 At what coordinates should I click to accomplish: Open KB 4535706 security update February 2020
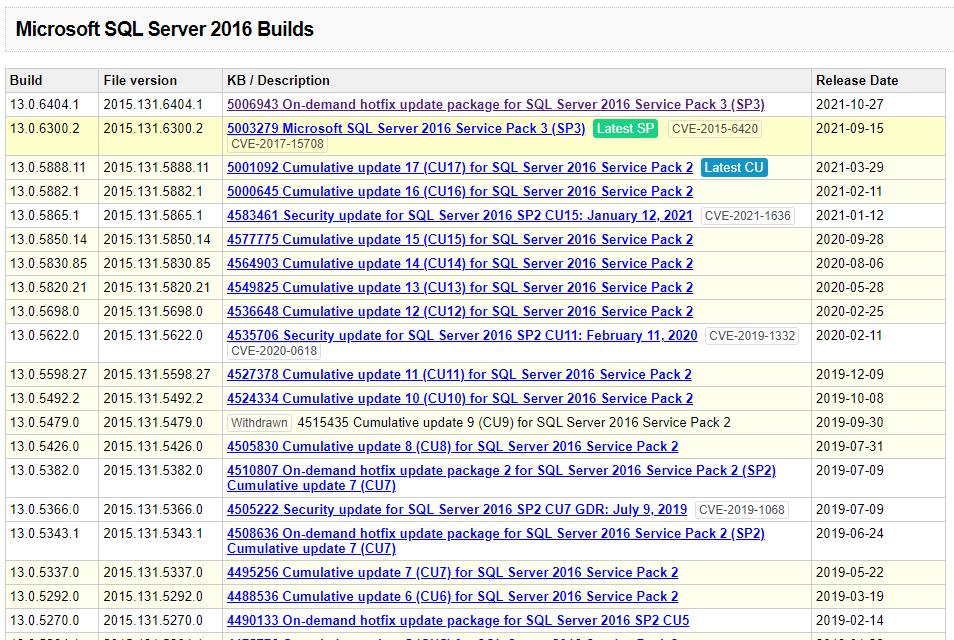coord(462,336)
